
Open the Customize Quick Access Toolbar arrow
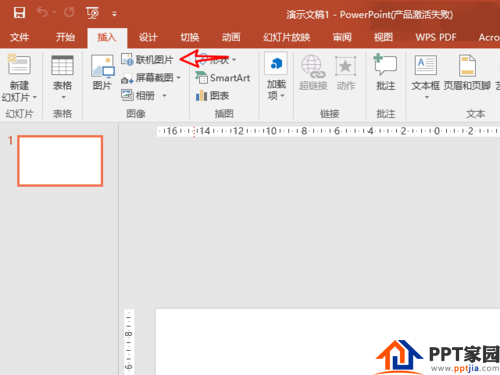114,14
